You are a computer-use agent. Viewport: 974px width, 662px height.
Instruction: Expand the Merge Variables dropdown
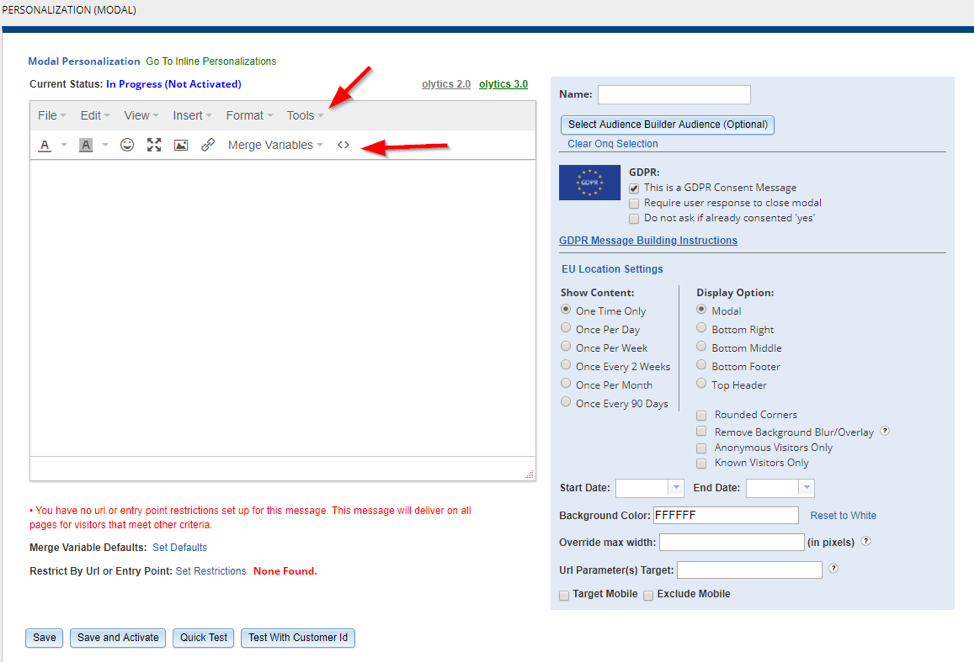[x=275, y=145]
